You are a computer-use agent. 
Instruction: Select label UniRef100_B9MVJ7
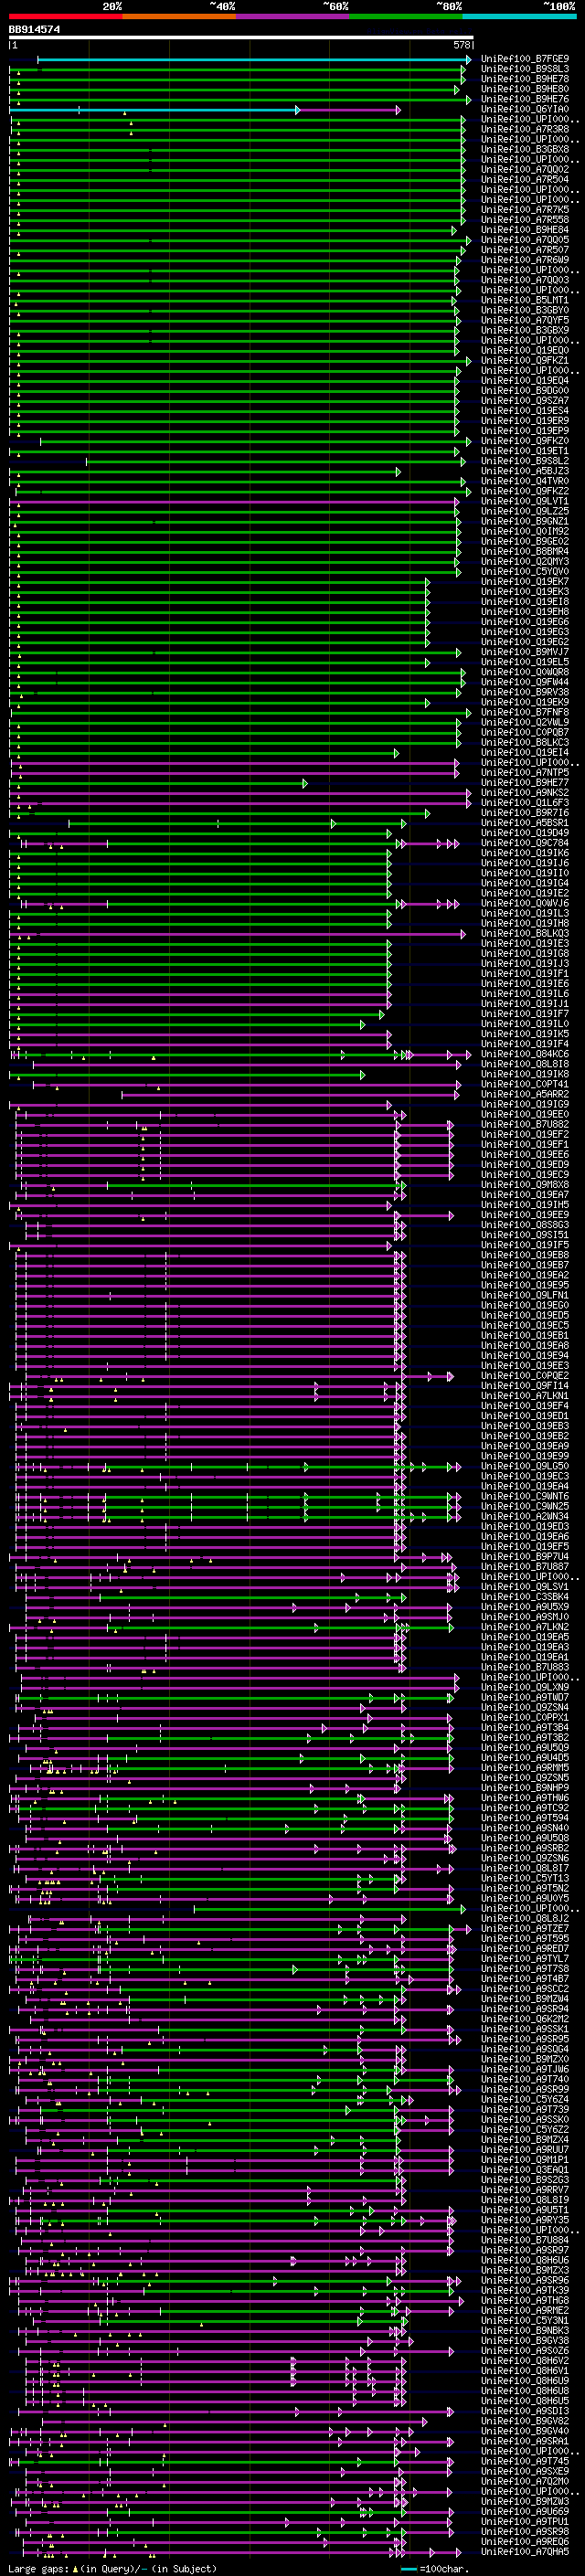tap(525, 652)
